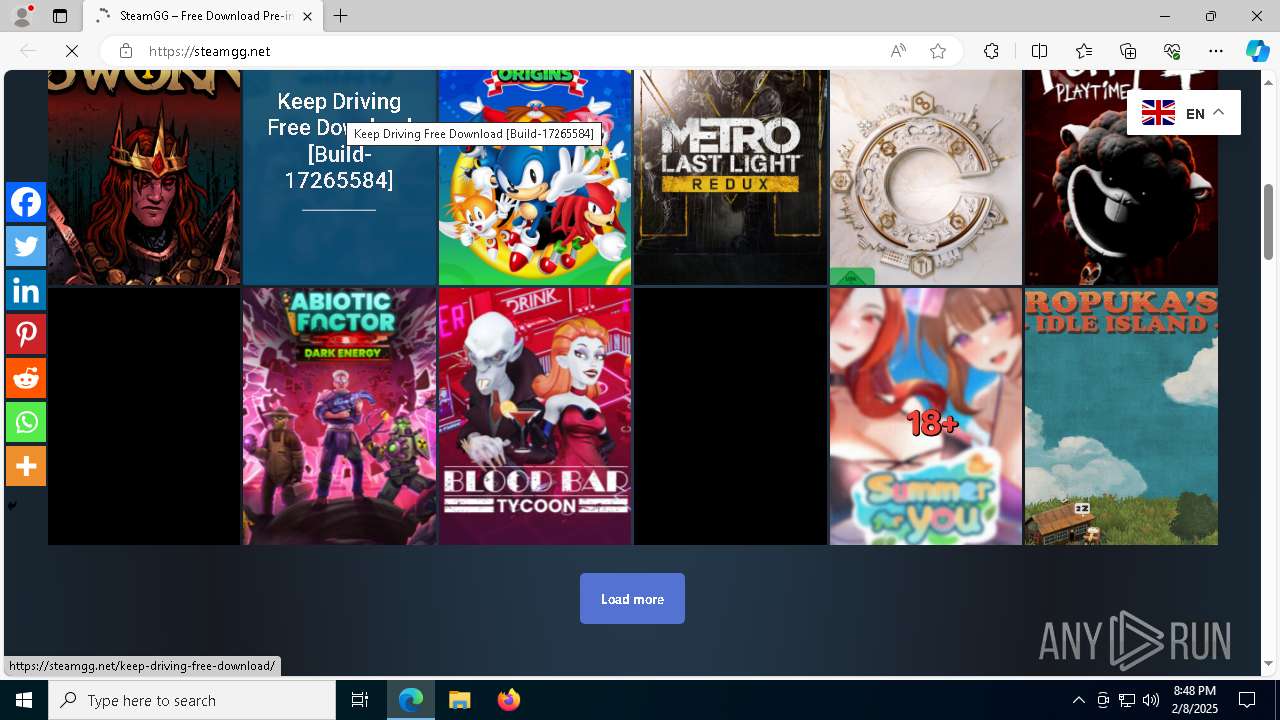The height and width of the screenshot is (720, 1280).
Task: Open Settings and more menu
Action: tap(1216, 51)
